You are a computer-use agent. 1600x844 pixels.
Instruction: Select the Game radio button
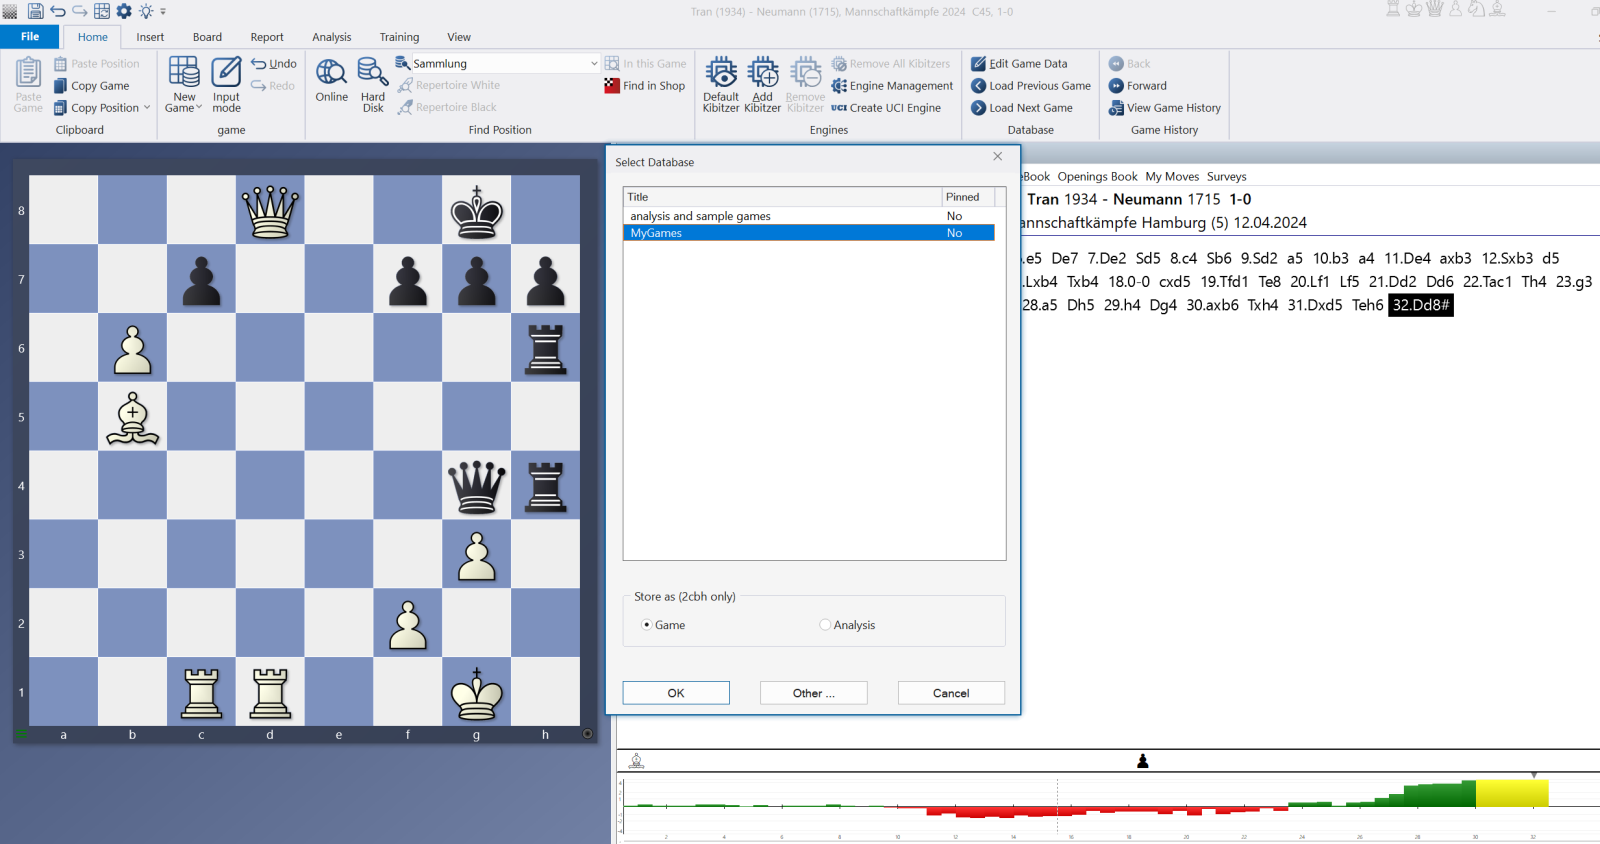click(647, 625)
